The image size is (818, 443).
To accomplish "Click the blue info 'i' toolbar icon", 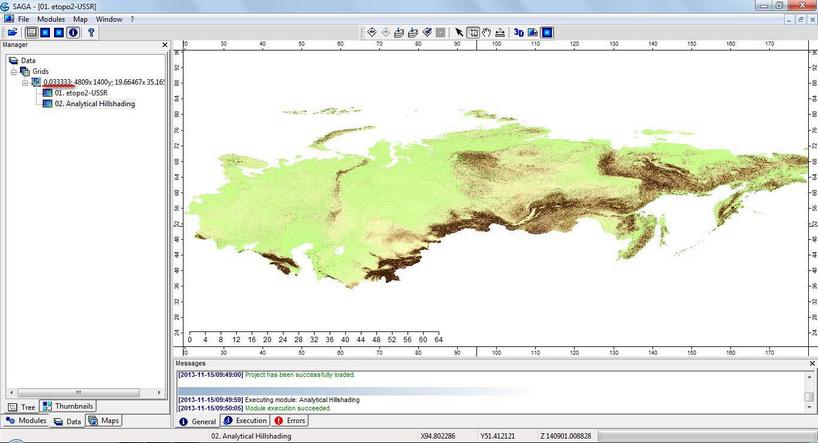I will [73, 32].
